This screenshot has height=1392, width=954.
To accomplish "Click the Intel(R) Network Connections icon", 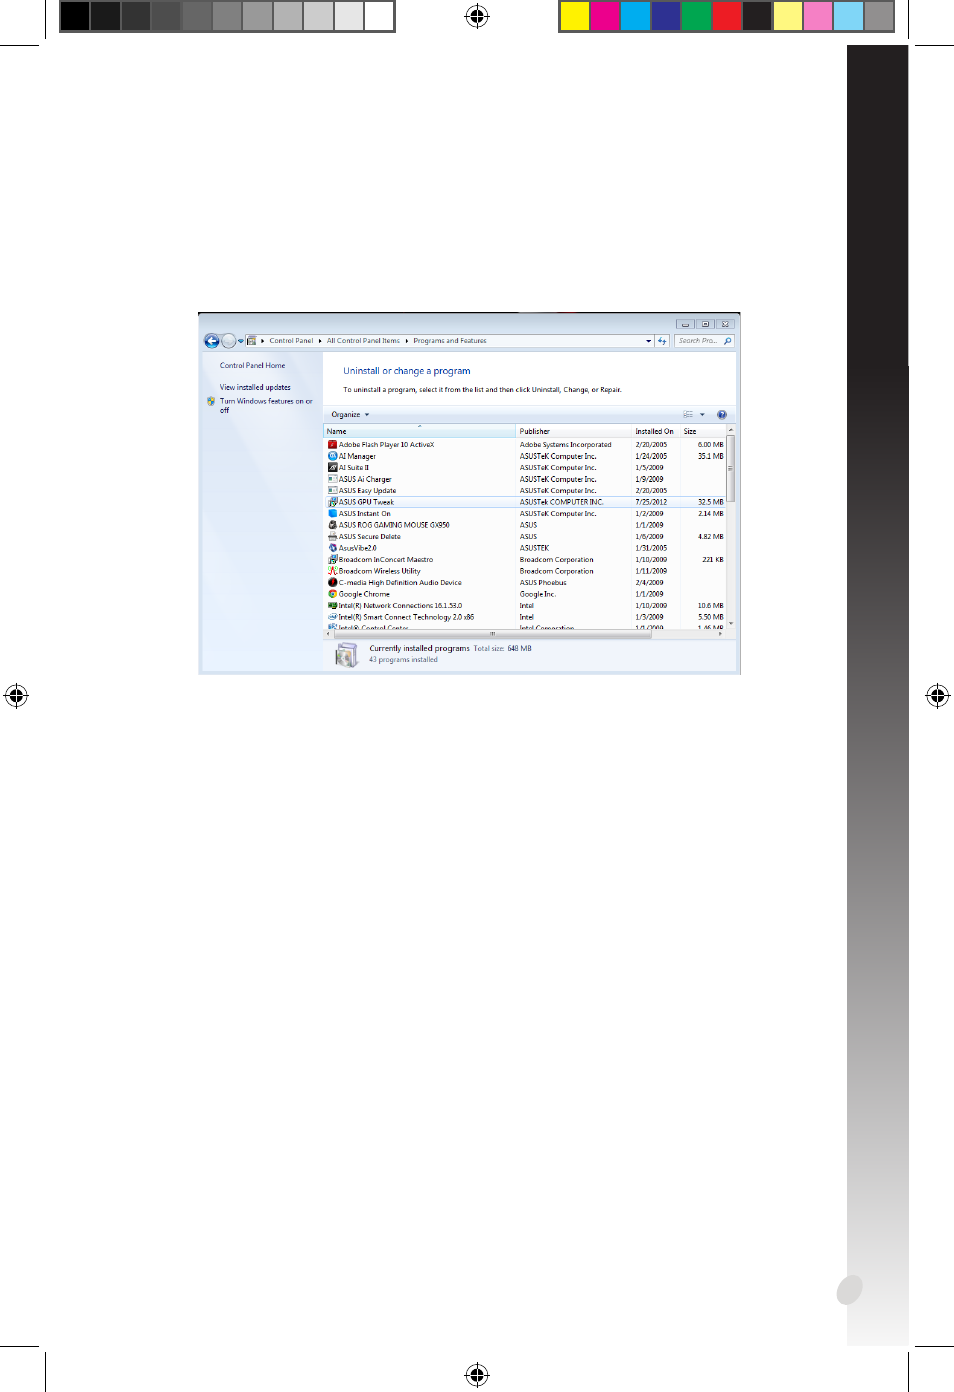I will pos(333,606).
